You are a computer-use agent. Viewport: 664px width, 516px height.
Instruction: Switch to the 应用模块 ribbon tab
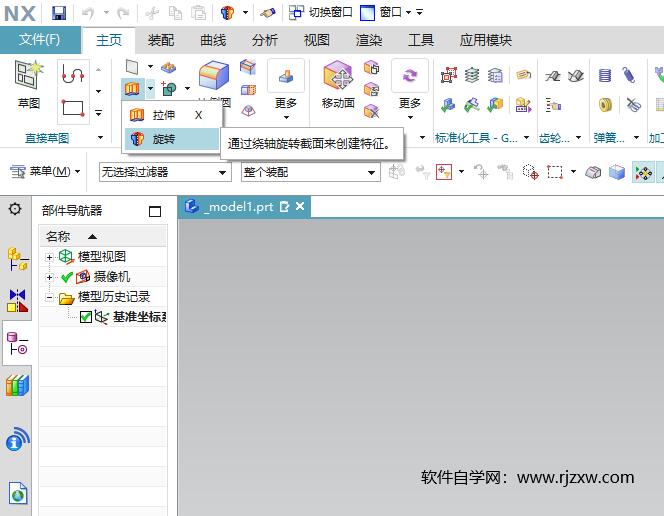486,40
